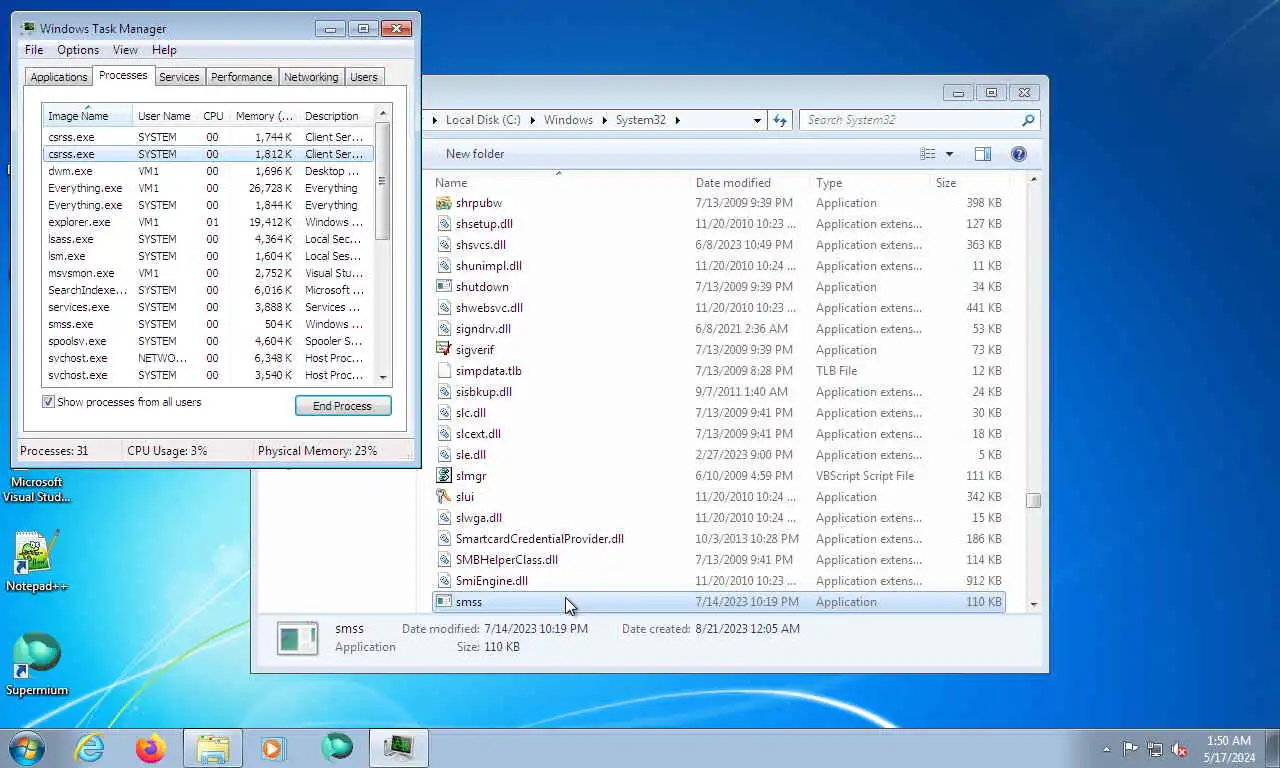The width and height of the screenshot is (1280, 768).
Task: Click the slui application icon
Action: click(x=445, y=497)
